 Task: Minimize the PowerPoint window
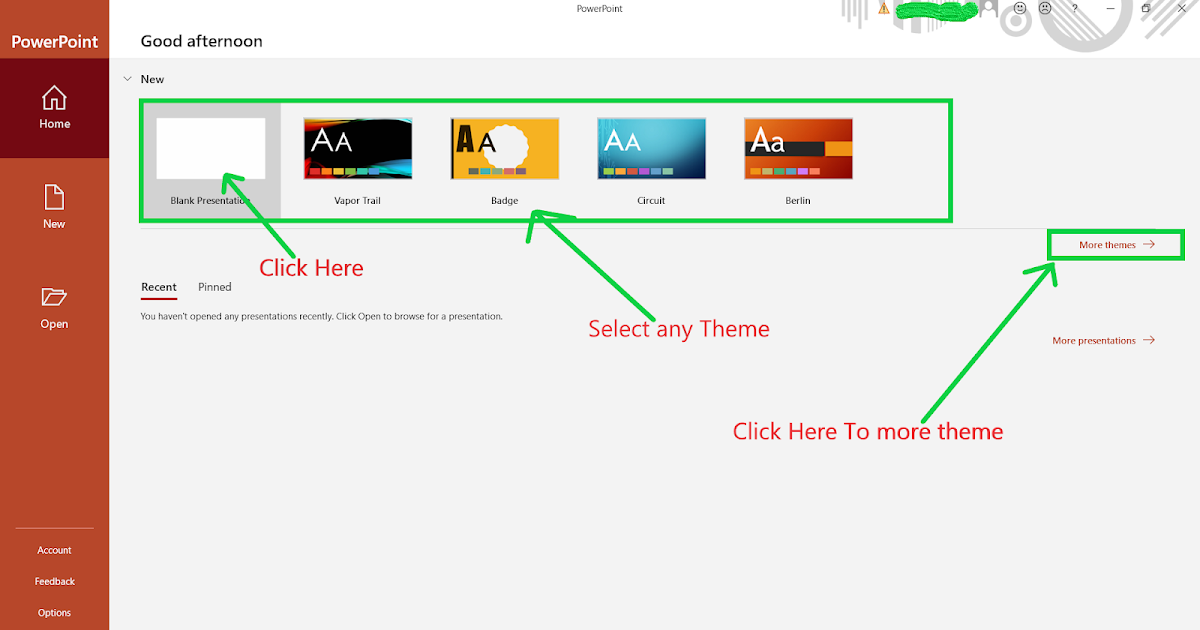[1112, 8]
